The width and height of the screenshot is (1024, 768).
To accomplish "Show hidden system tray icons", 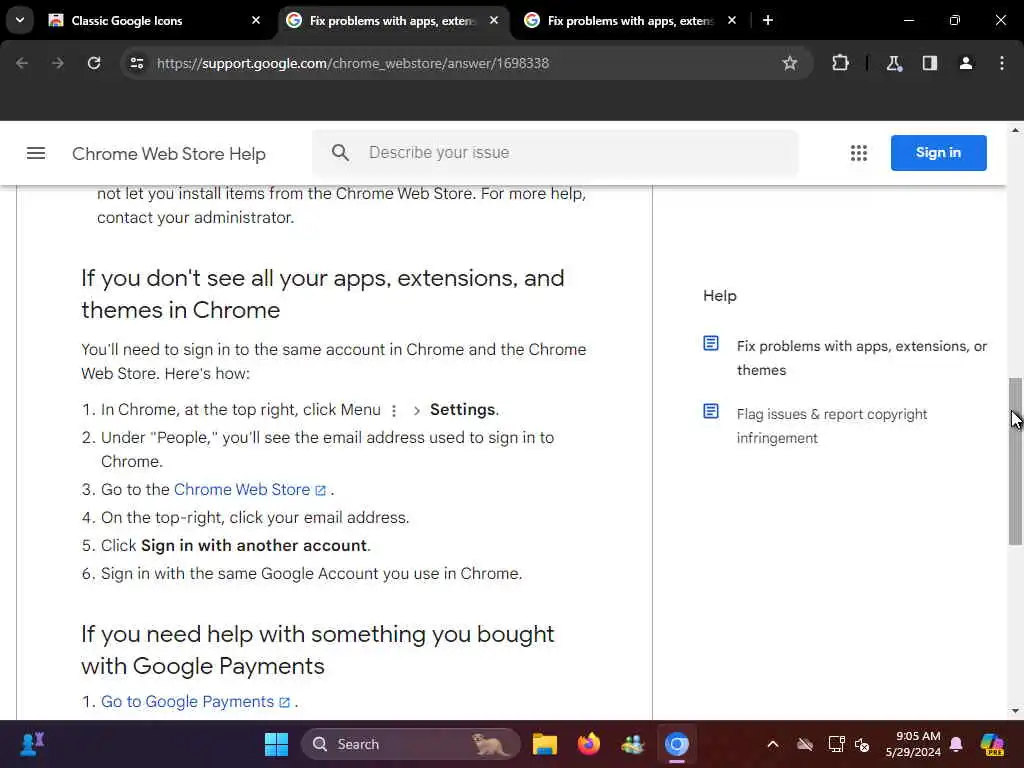I will pyautogui.click(x=773, y=744).
